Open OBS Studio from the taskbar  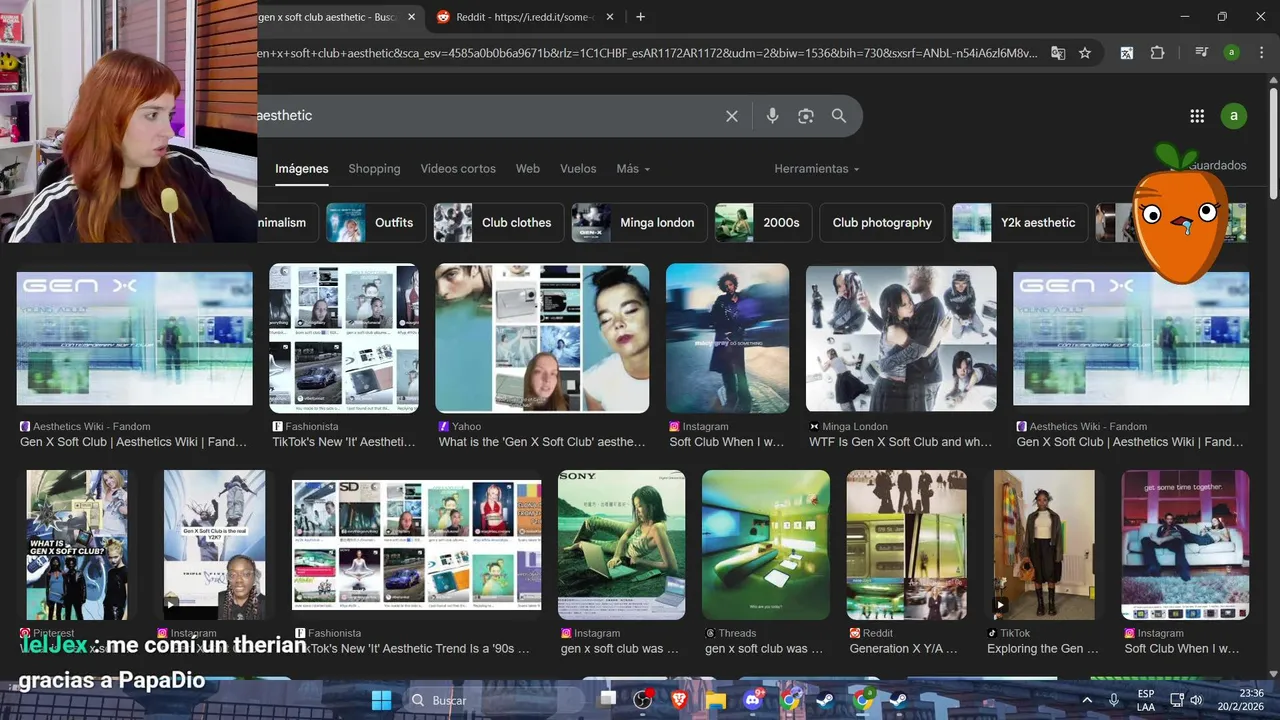[x=643, y=700]
